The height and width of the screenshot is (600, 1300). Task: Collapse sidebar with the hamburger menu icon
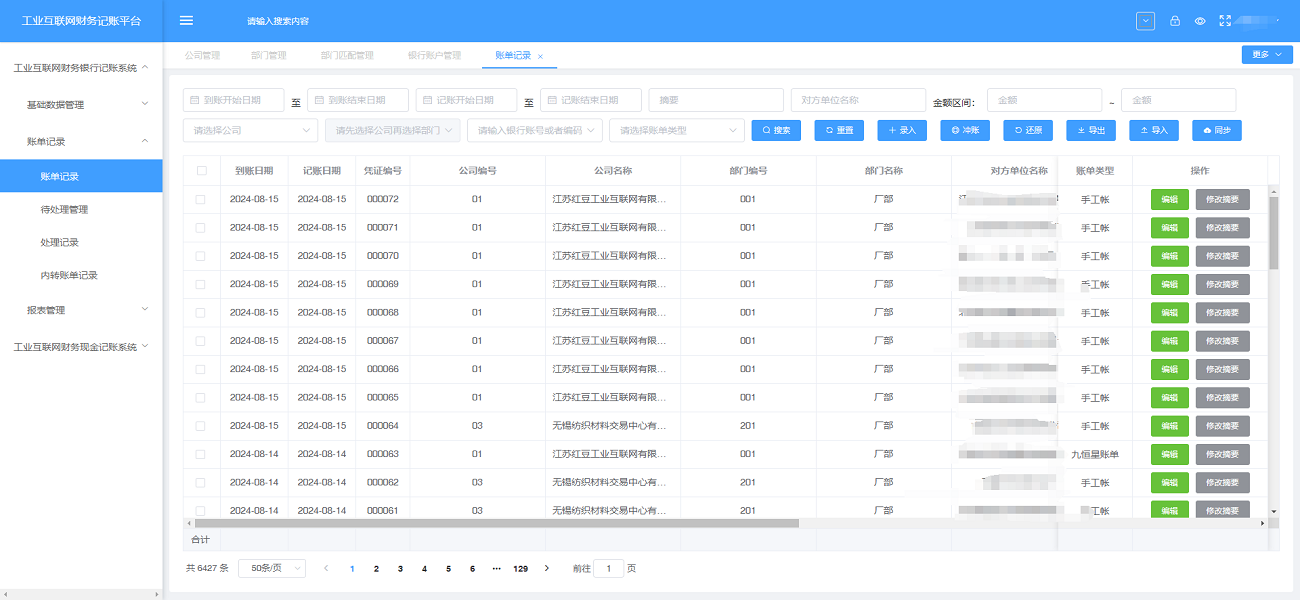[x=186, y=21]
